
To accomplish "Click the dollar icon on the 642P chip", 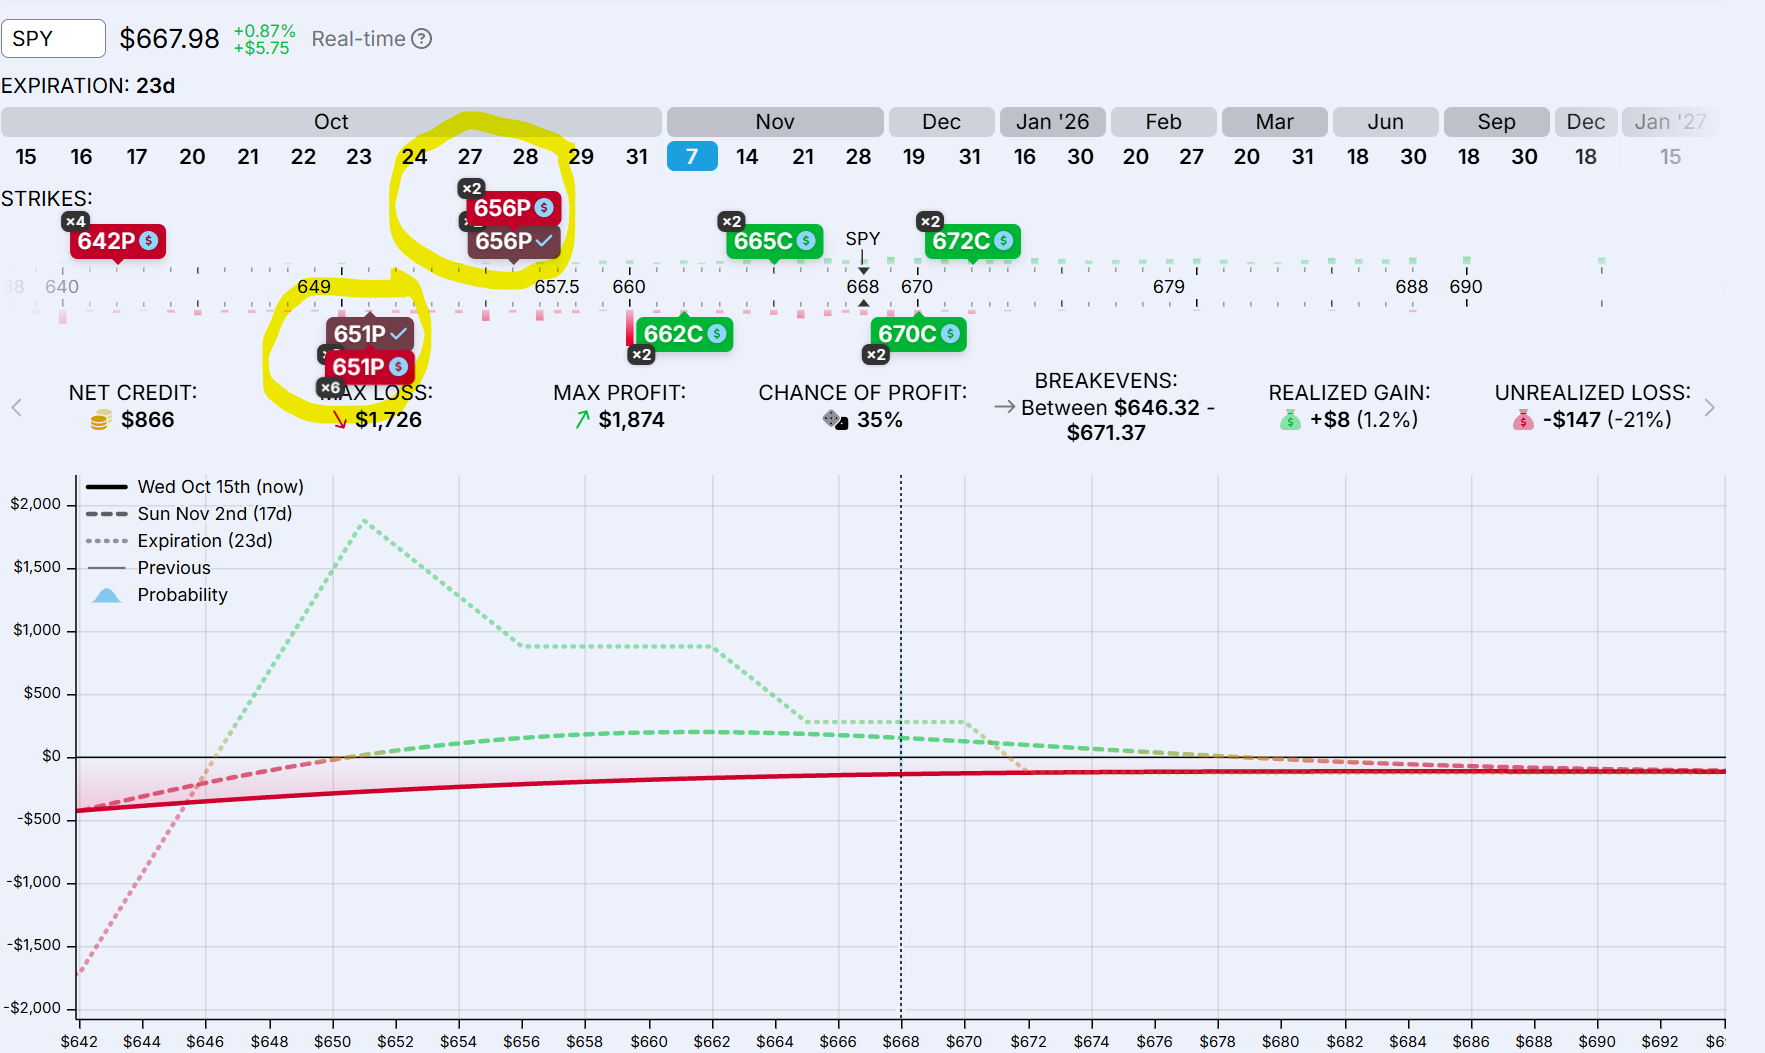I will [149, 241].
